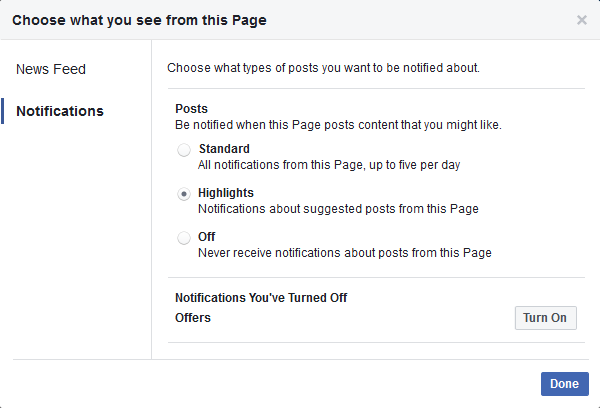Click 'Be notified when this Page posts' text

tap(338, 125)
